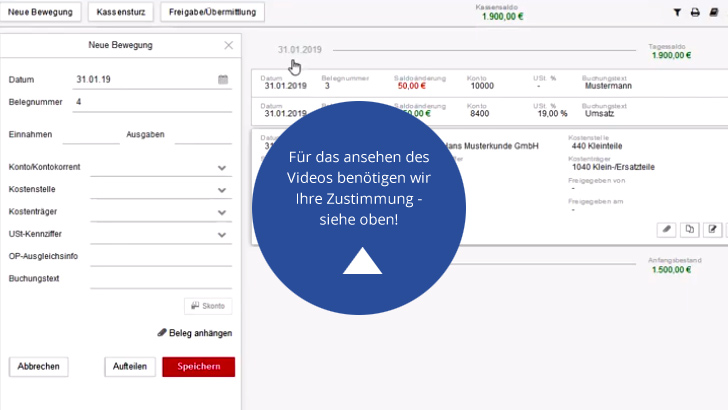Click the print icon in top toolbar

coord(695,13)
